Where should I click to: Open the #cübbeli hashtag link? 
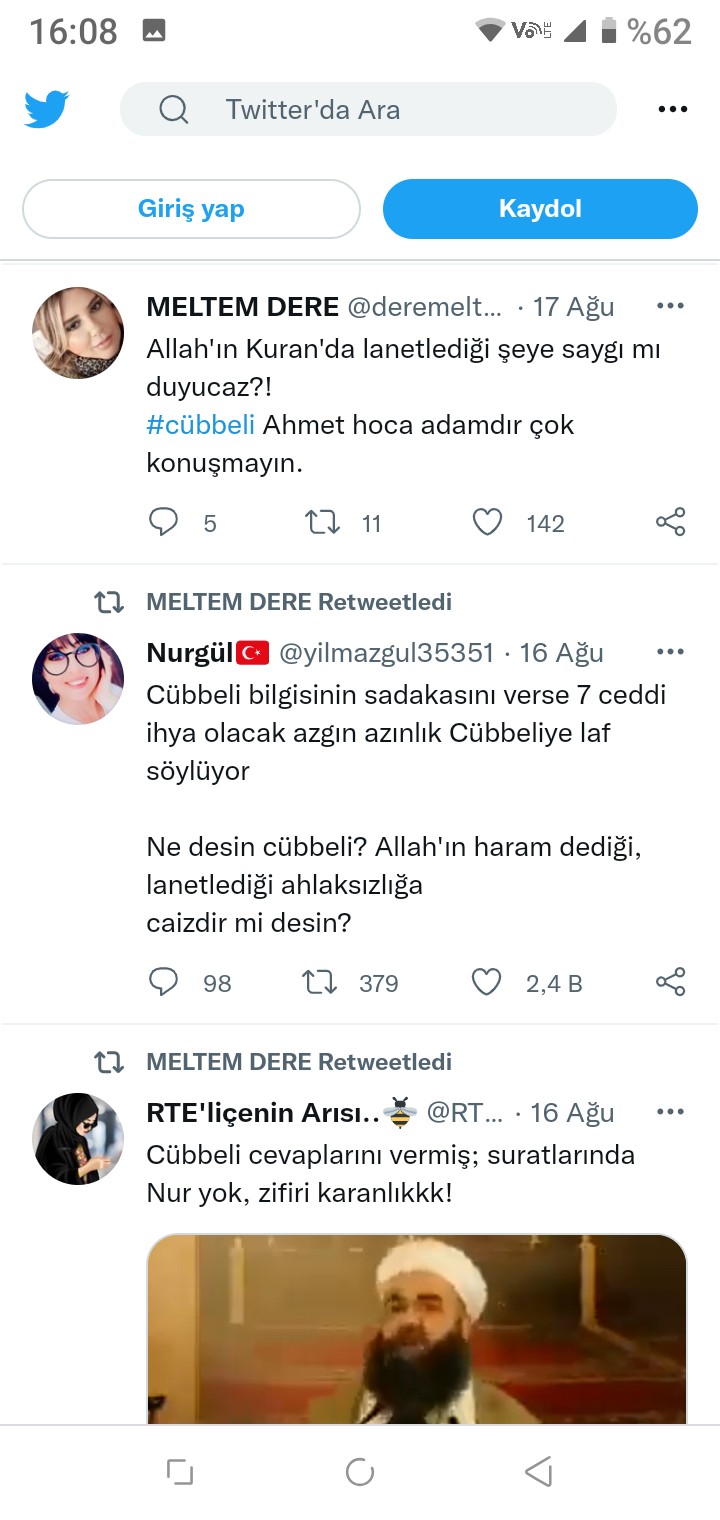click(x=201, y=425)
